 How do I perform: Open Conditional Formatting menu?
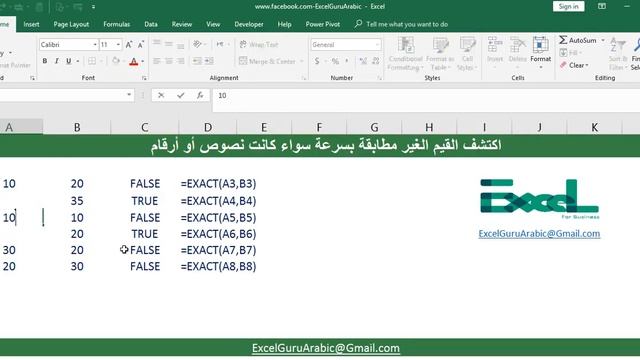pos(406,53)
